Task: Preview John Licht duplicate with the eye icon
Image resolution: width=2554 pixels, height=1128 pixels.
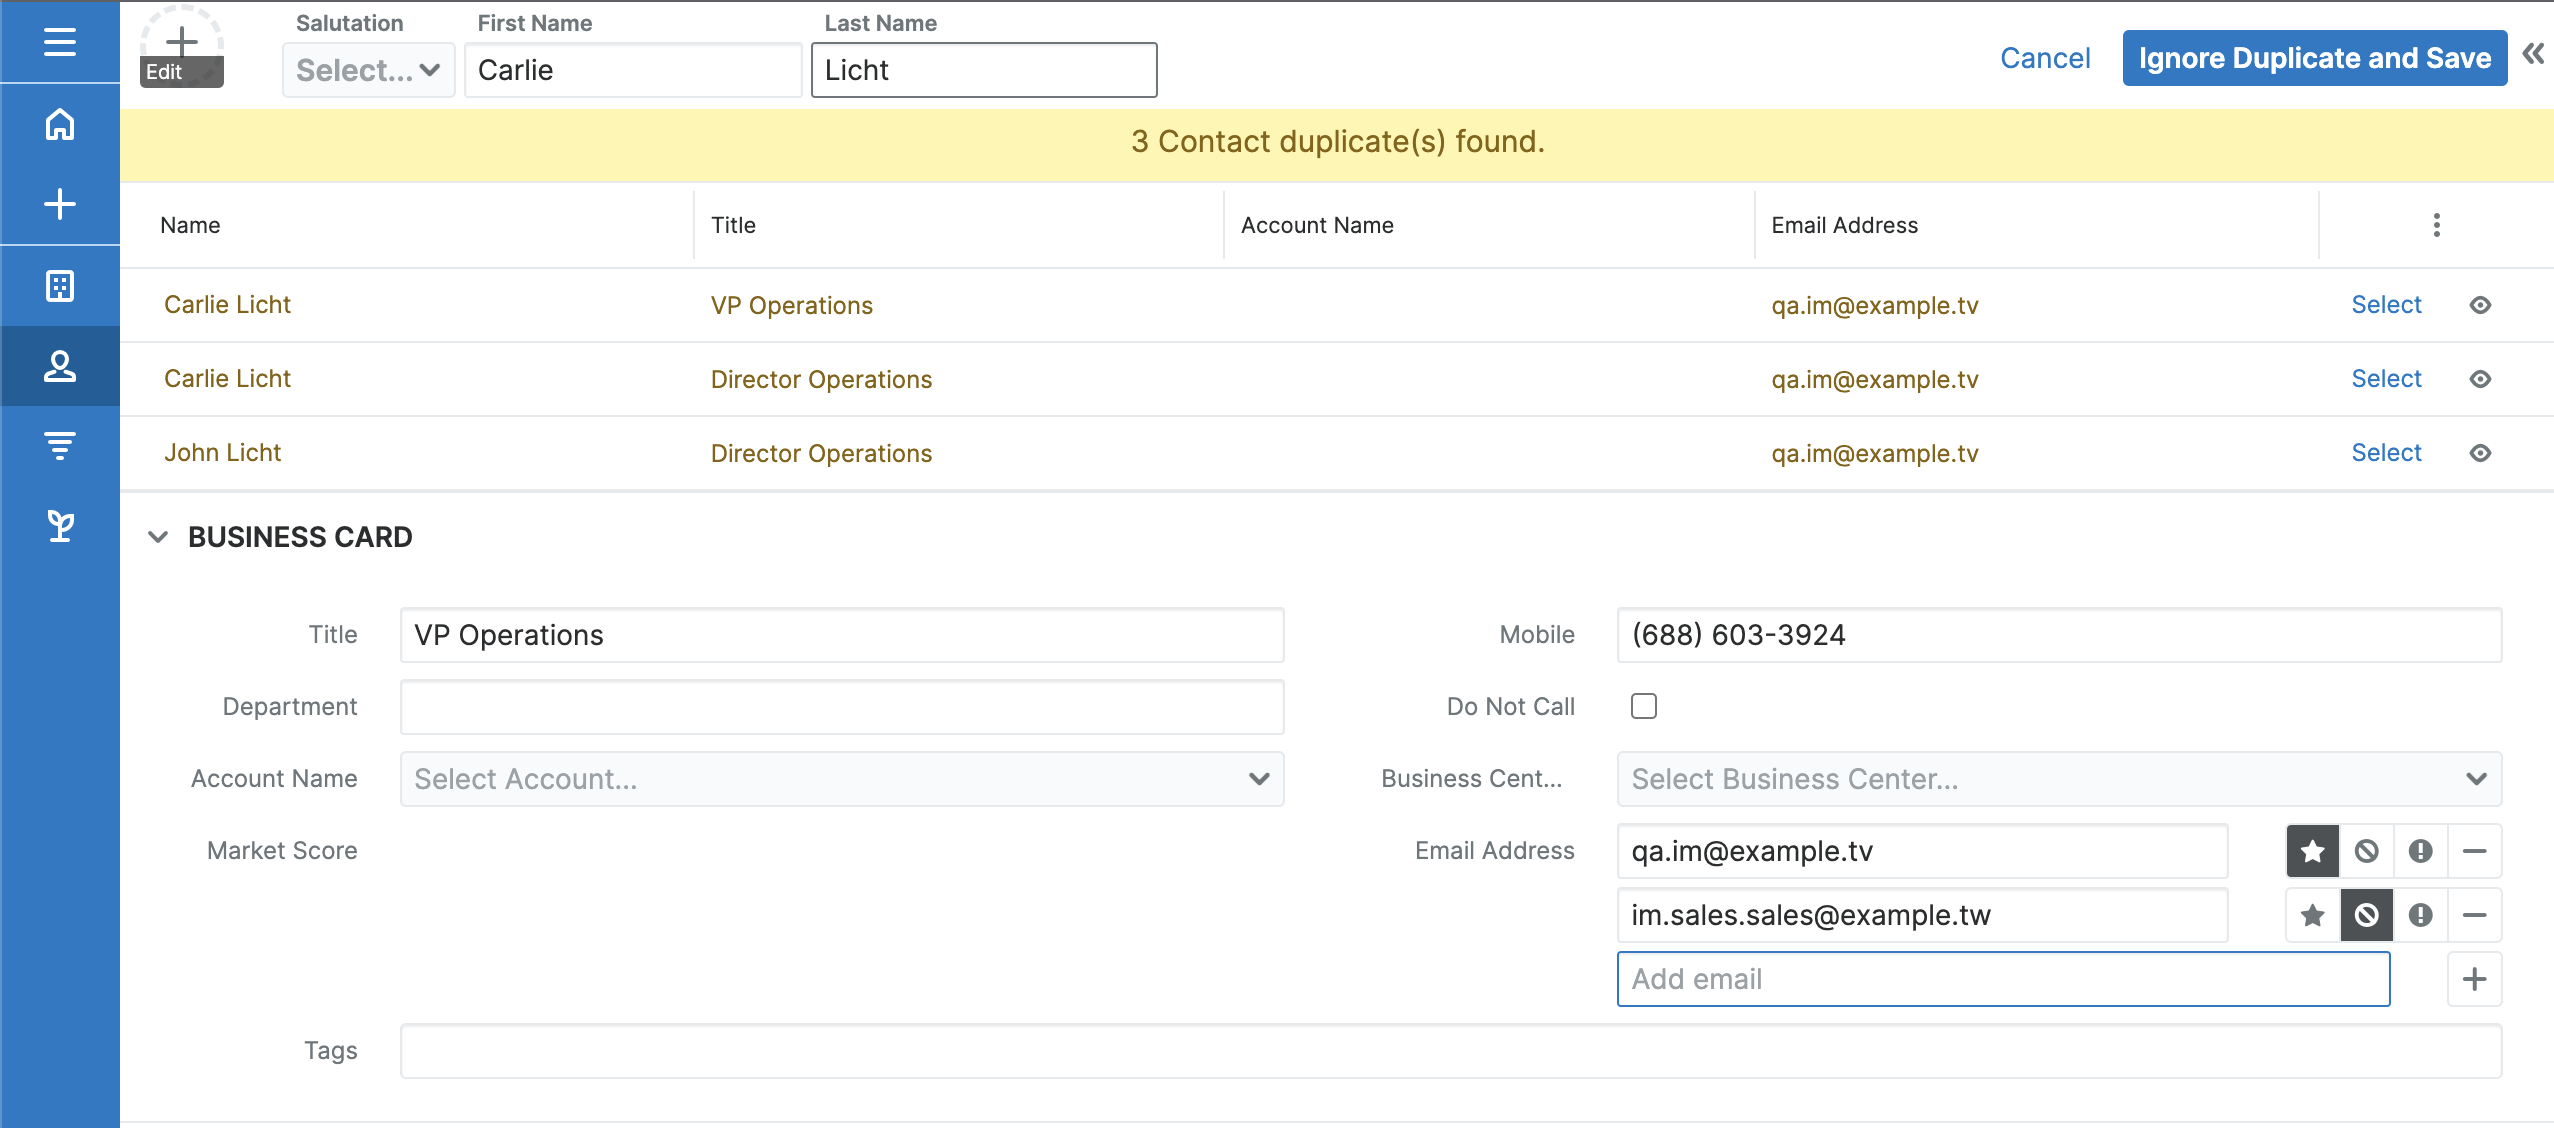Action: [2481, 453]
